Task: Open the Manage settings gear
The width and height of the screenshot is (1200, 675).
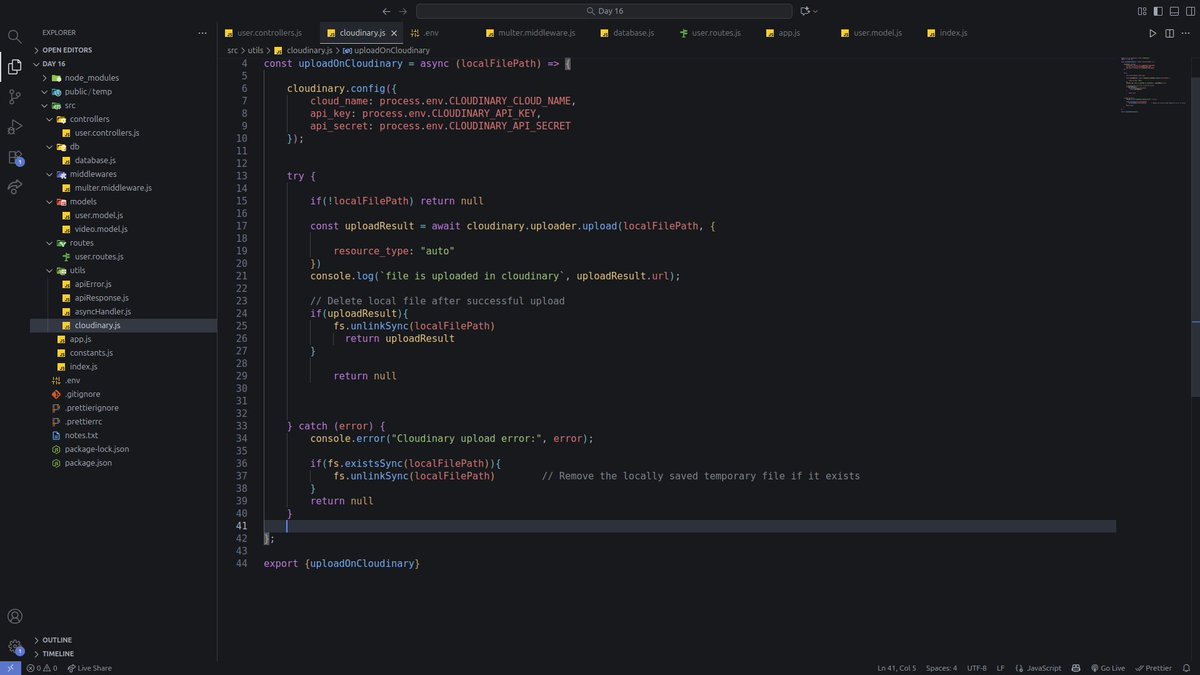Action: click(14, 645)
